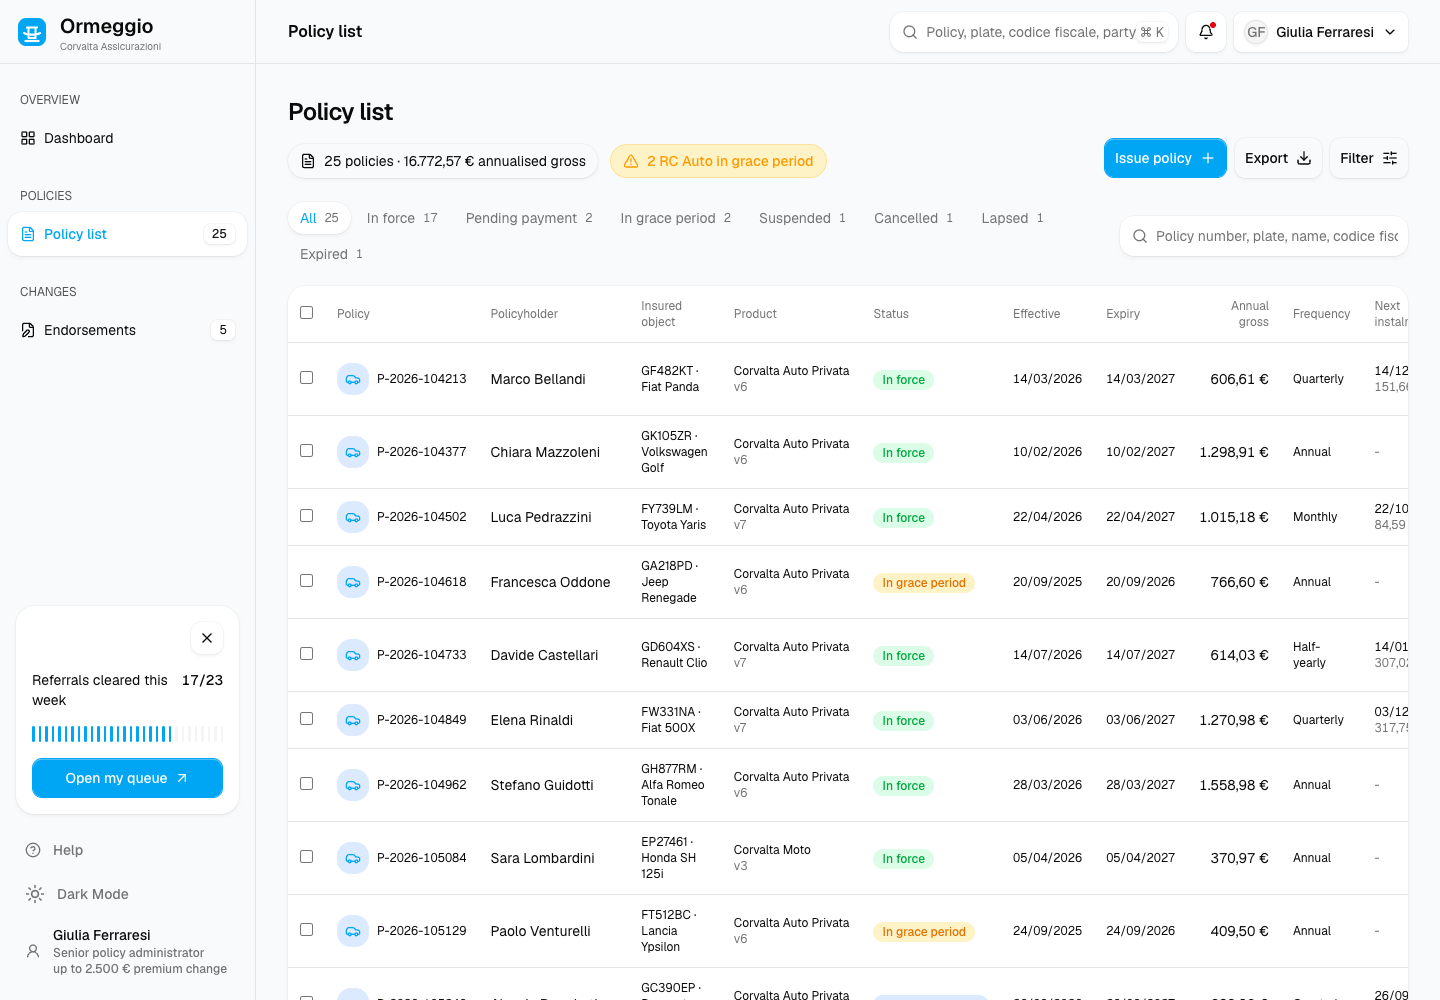Viewport: 1440px width, 1000px height.
Task: Switch to the Pending payment tab
Action: click(x=529, y=218)
